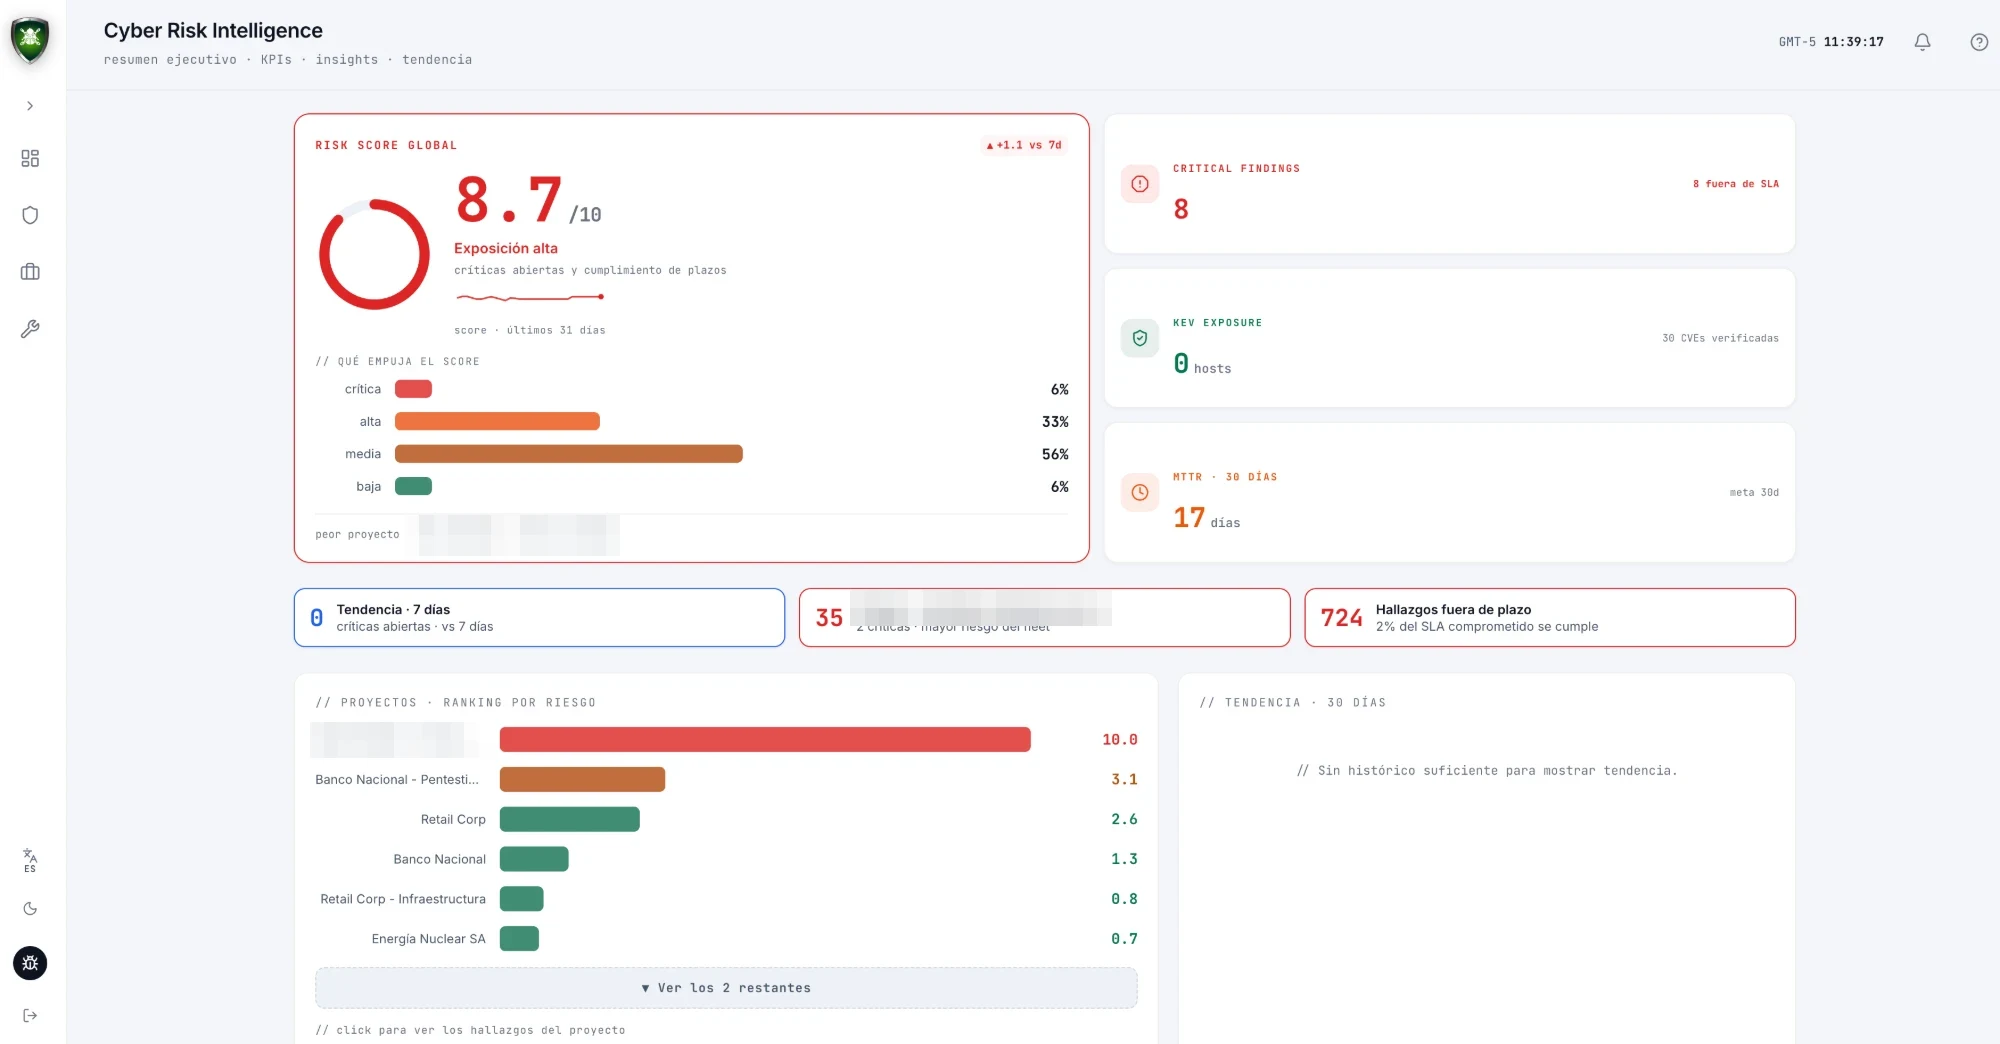Click the baja green severity bar
2000x1044 pixels.
click(x=413, y=486)
